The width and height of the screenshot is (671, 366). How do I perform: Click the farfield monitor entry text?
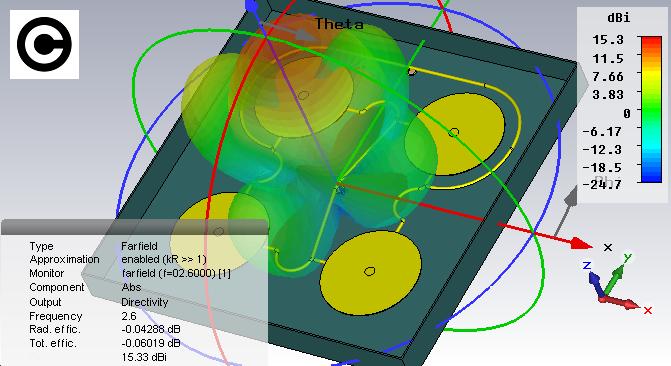[x=176, y=273]
